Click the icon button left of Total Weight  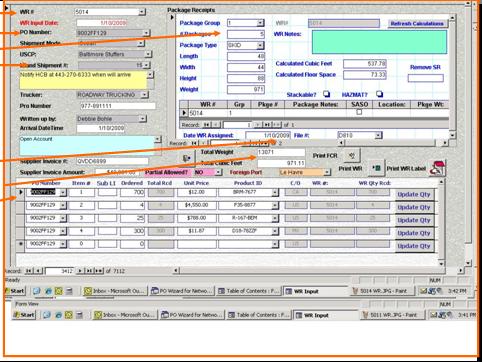[x=187, y=158]
